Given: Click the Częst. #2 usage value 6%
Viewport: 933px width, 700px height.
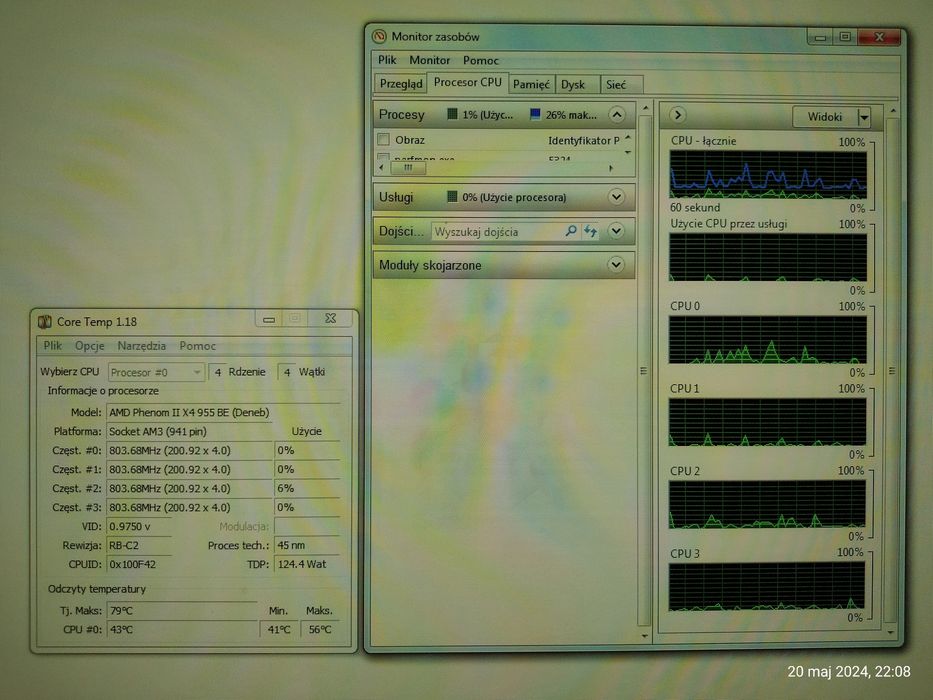Looking at the screenshot, I should click(x=307, y=488).
